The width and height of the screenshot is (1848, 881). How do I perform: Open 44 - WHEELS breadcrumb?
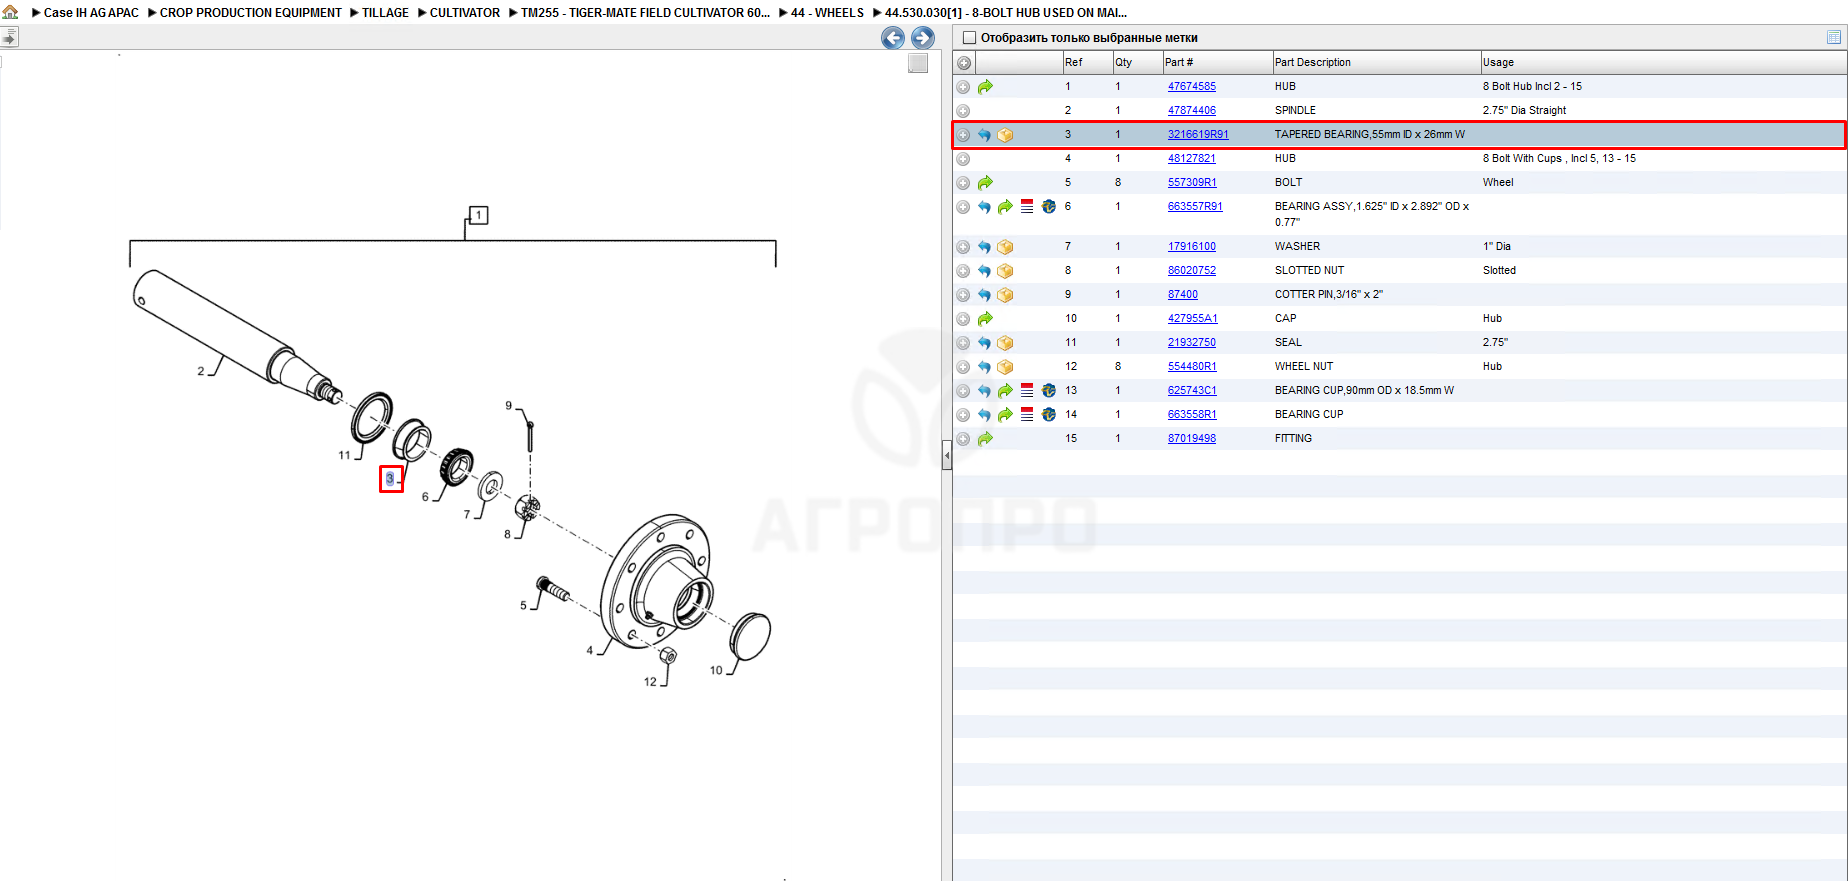pyautogui.click(x=827, y=13)
